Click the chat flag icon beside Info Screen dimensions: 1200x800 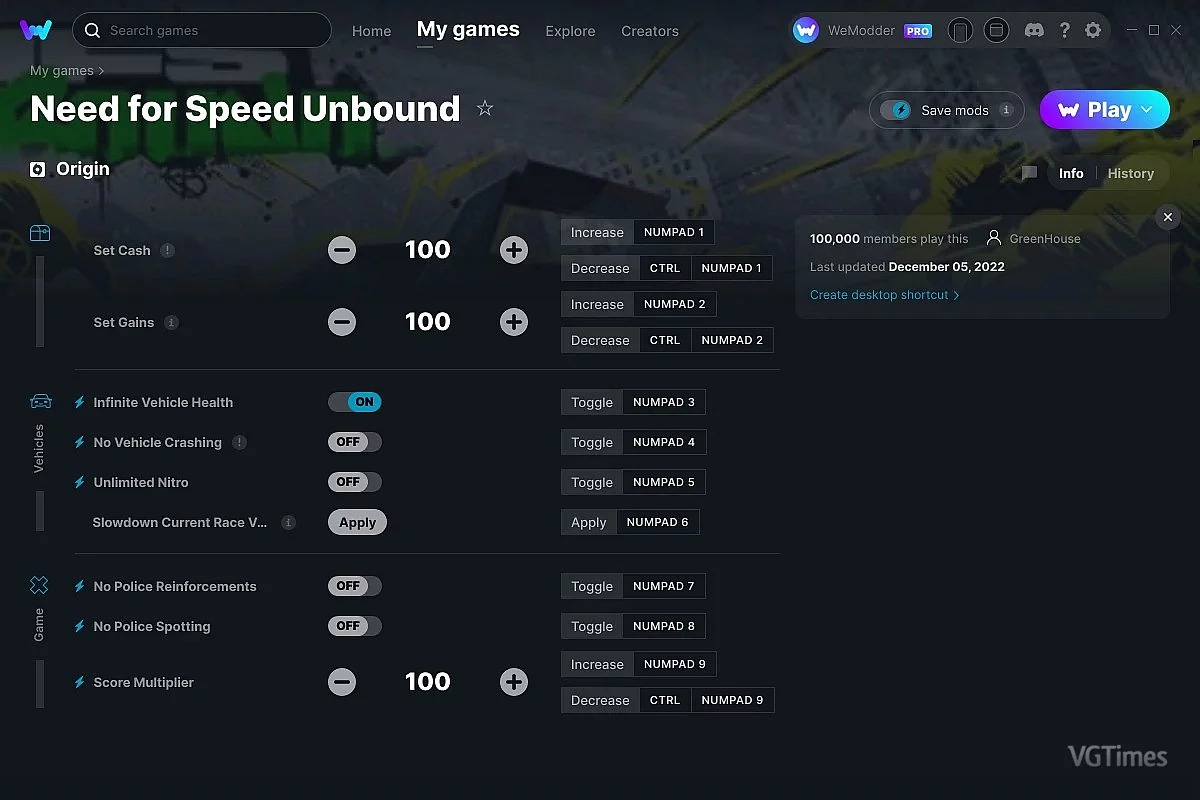click(1029, 174)
